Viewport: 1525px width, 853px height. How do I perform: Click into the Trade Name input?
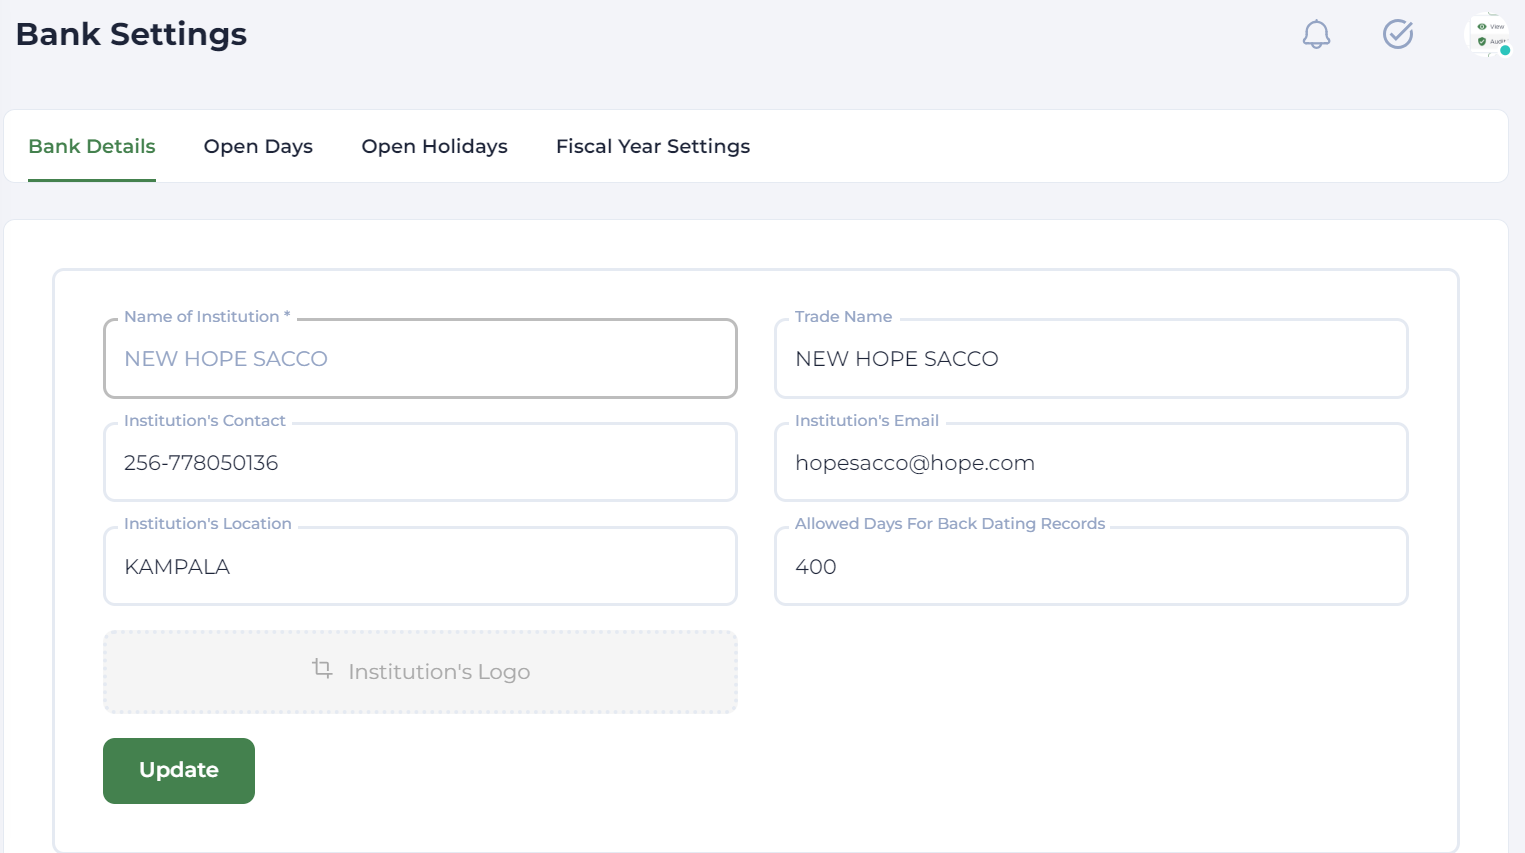pyautogui.click(x=1090, y=359)
